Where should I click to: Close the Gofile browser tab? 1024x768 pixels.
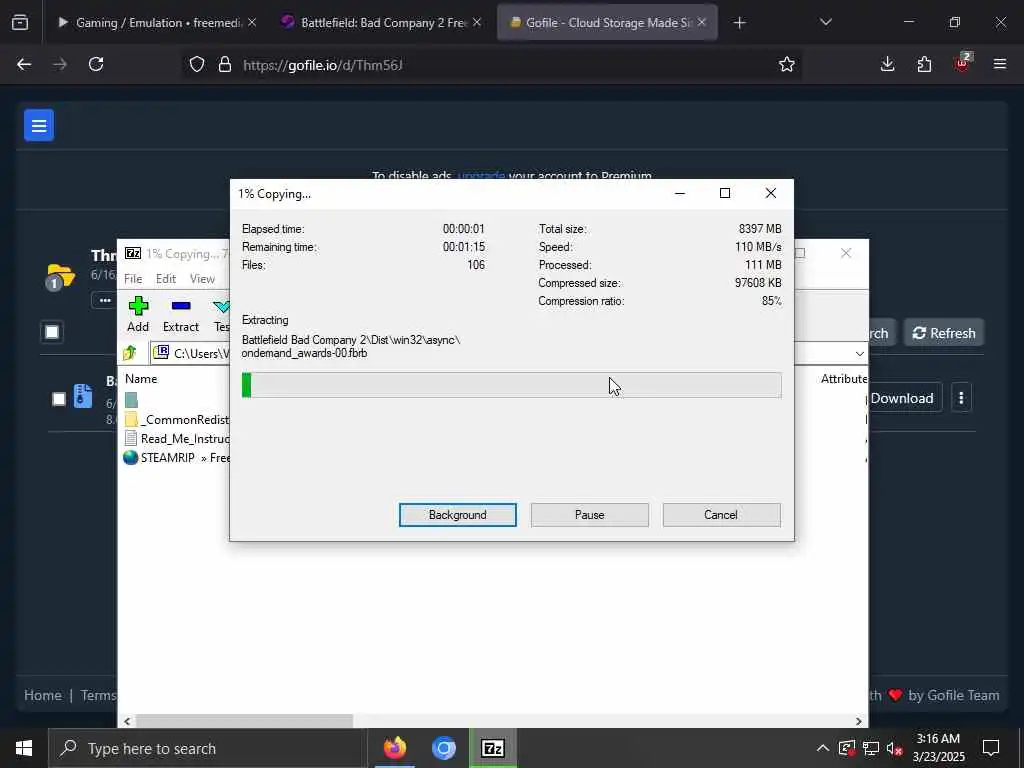point(701,23)
